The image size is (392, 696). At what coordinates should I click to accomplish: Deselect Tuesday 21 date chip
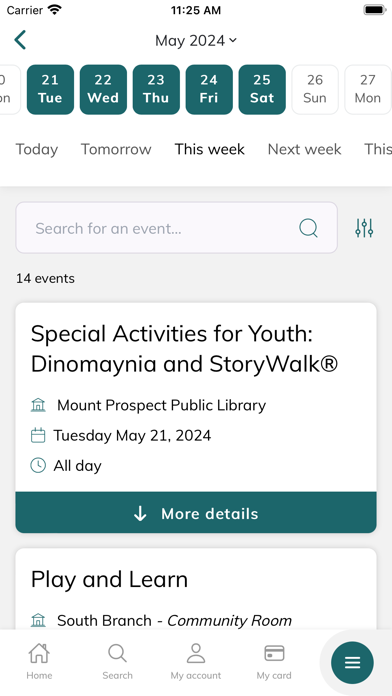[50, 89]
